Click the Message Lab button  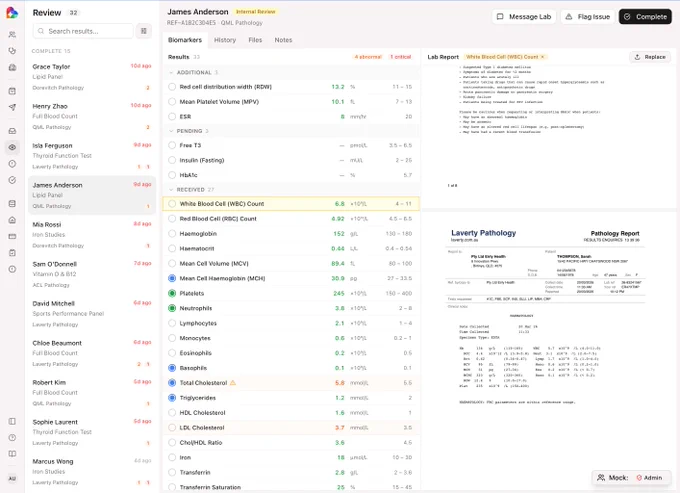523,17
